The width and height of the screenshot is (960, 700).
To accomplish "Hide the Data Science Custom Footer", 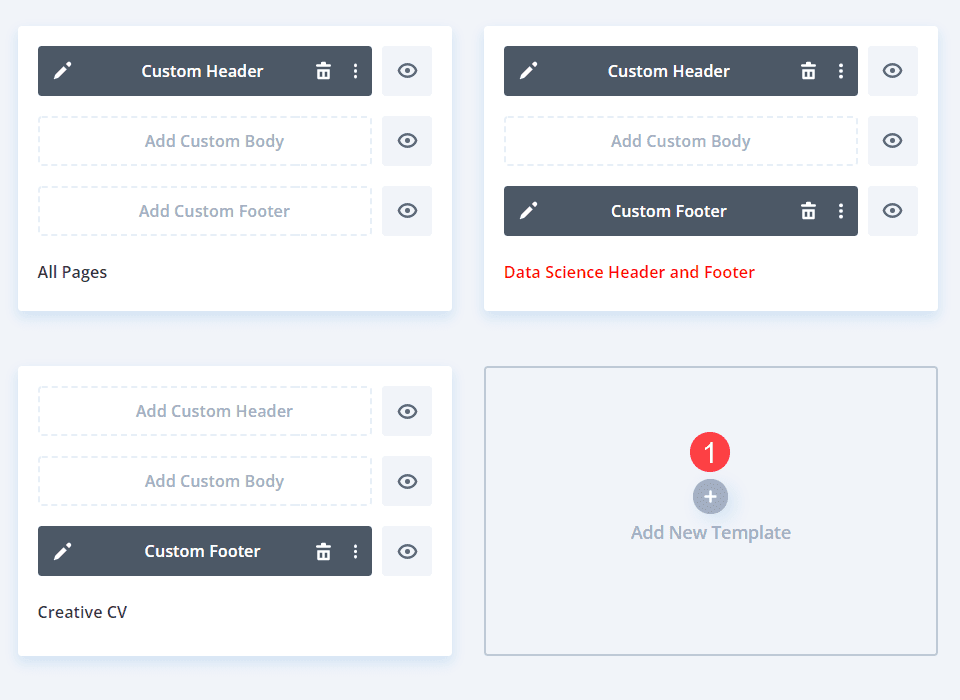I will tap(892, 211).
